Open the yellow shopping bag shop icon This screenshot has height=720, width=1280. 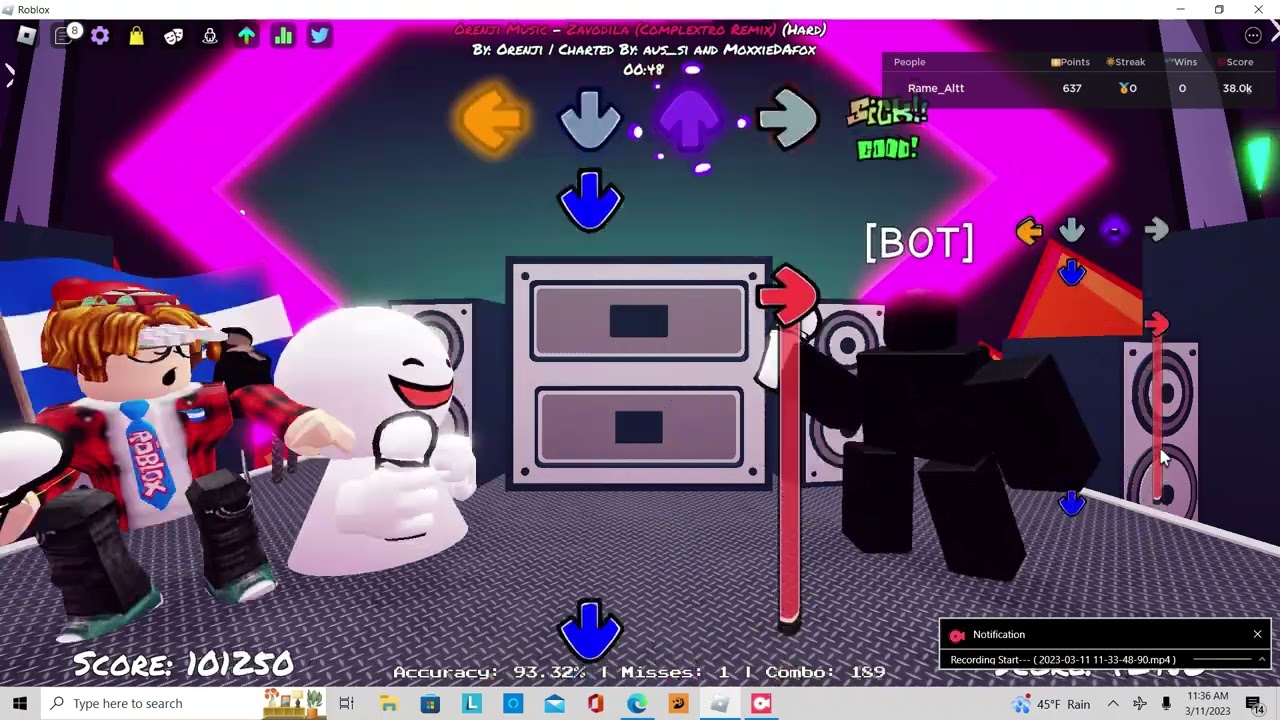click(137, 36)
